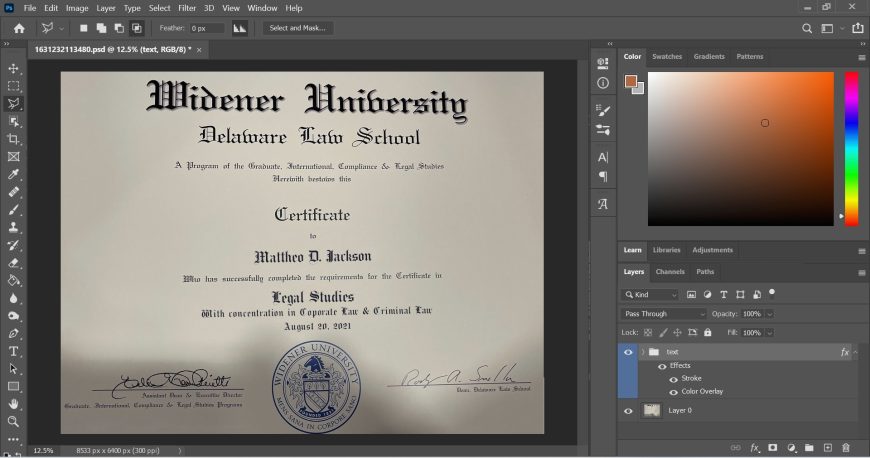Select the Crop tool
Viewport: 870px width, 458px height.
pyautogui.click(x=13, y=139)
